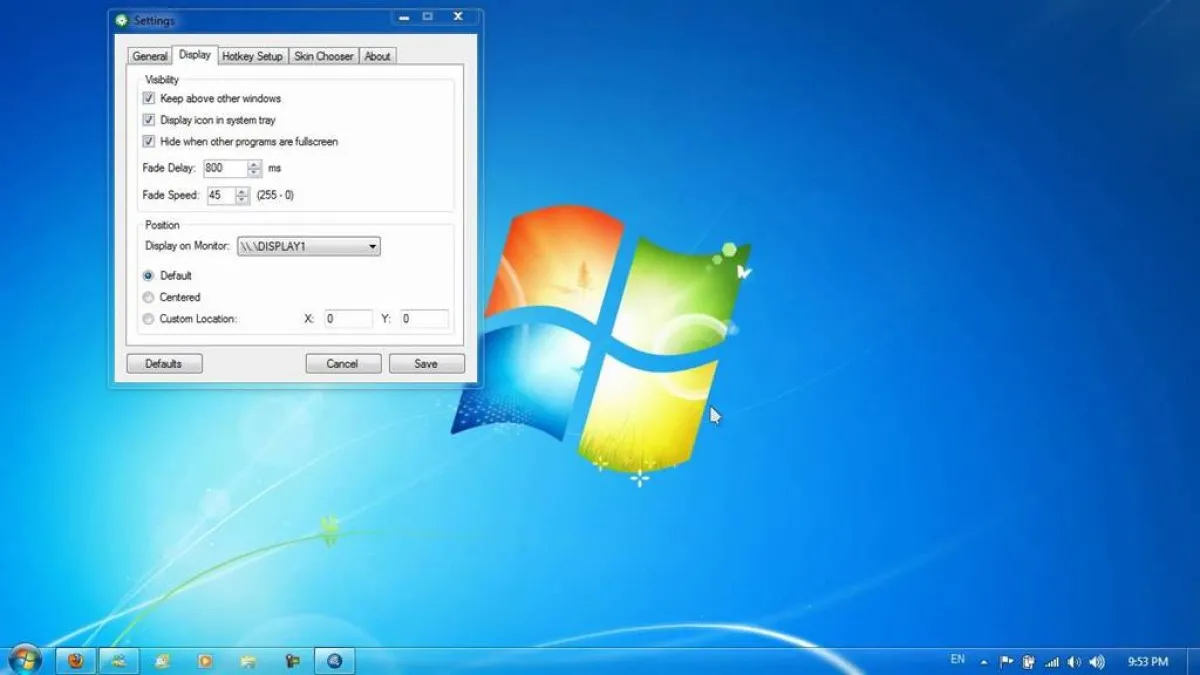Select the Display tab

pos(195,55)
